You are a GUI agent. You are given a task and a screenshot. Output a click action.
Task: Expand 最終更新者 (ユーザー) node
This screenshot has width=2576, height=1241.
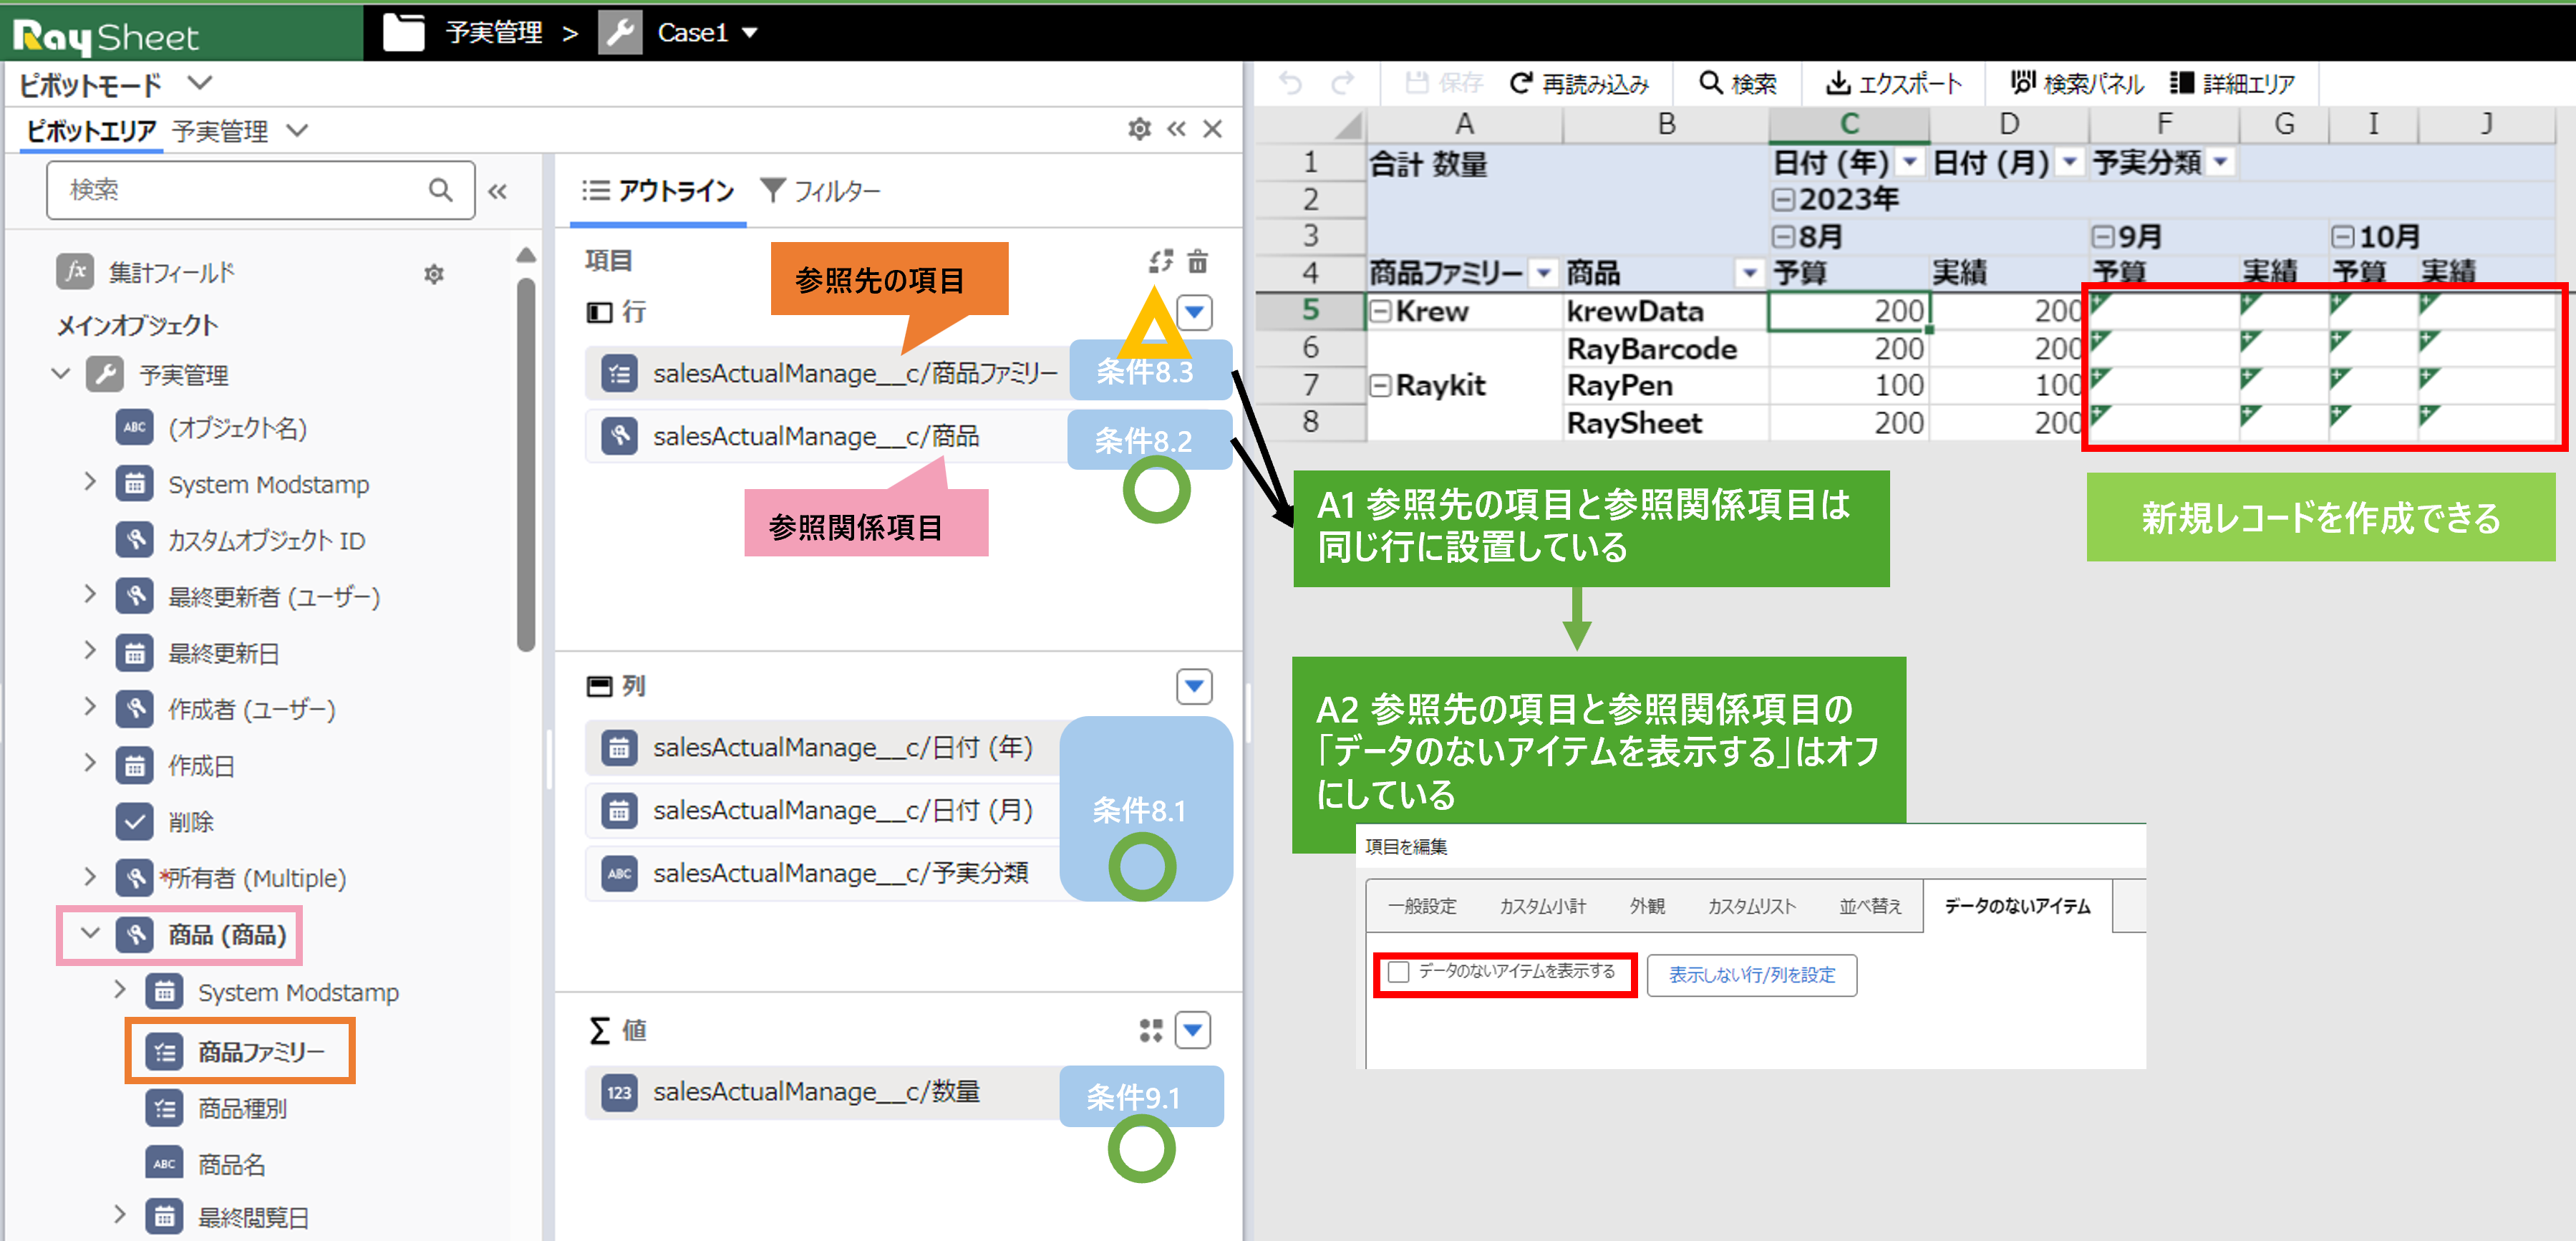click(90, 595)
